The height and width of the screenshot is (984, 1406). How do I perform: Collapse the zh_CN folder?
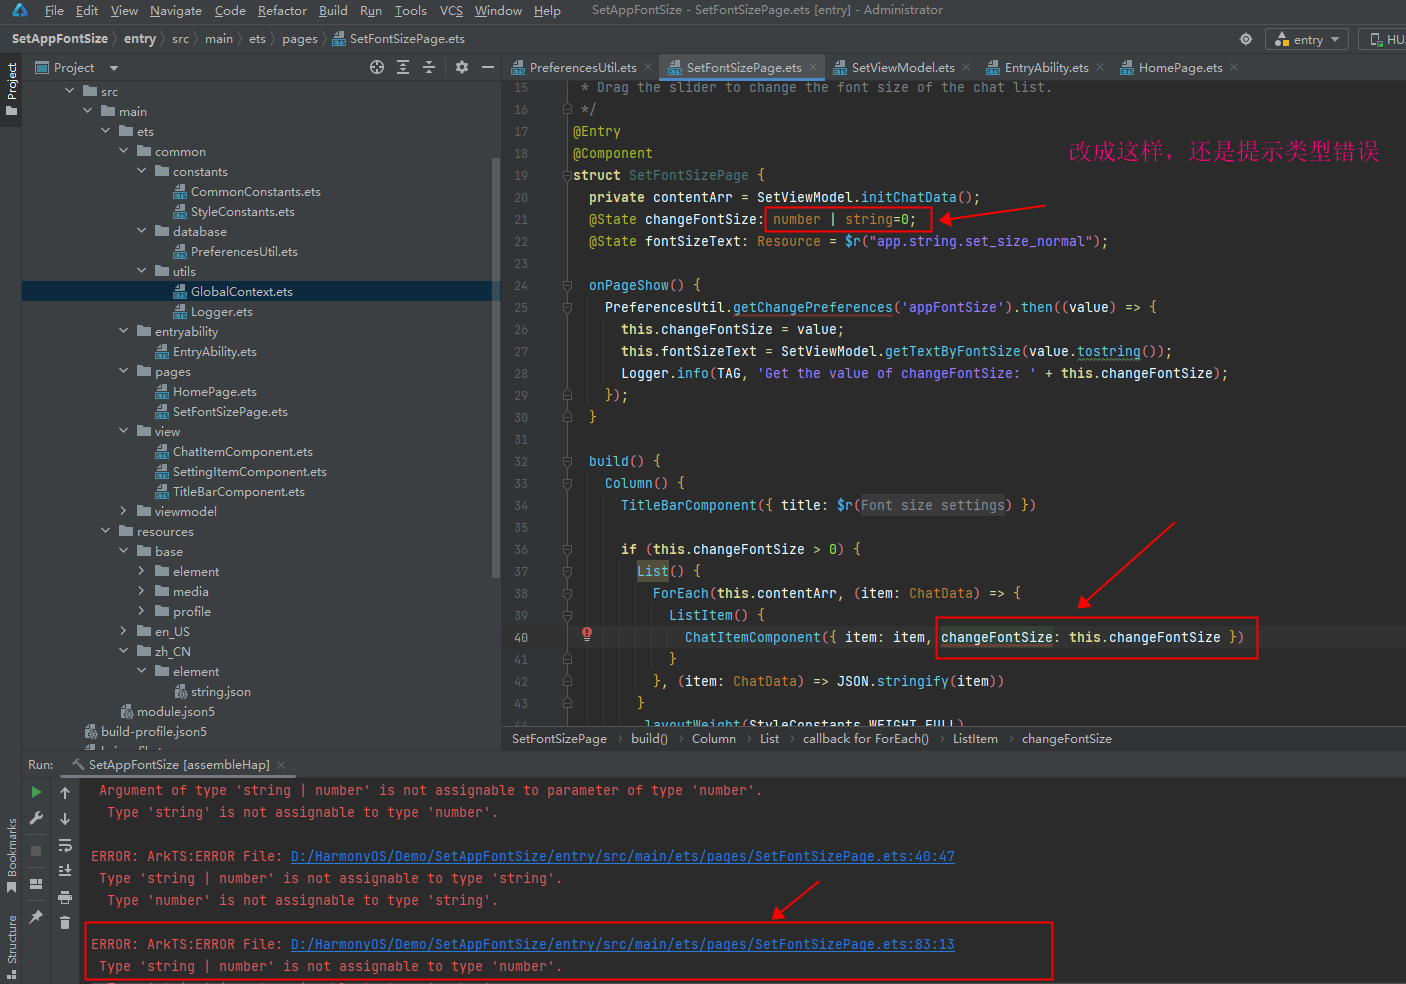tap(124, 651)
